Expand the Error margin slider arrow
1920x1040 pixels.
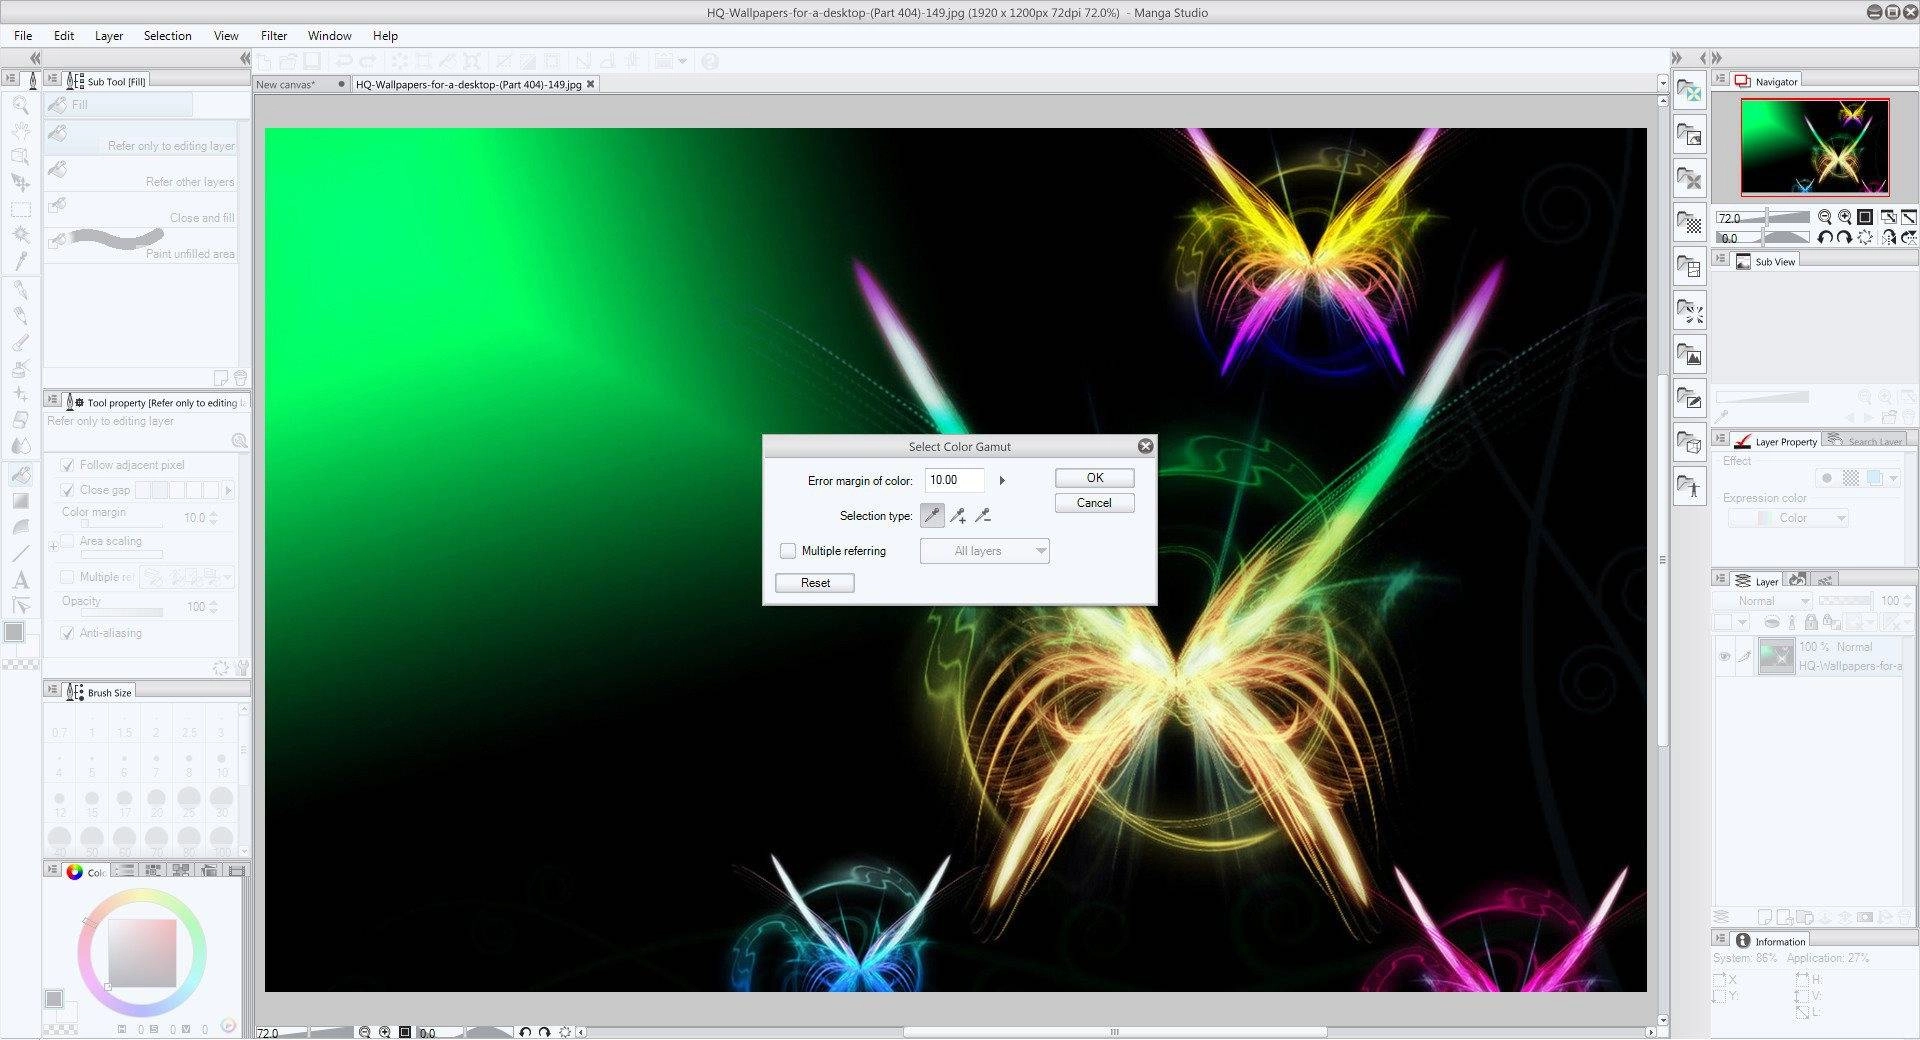pyautogui.click(x=1002, y=481)
